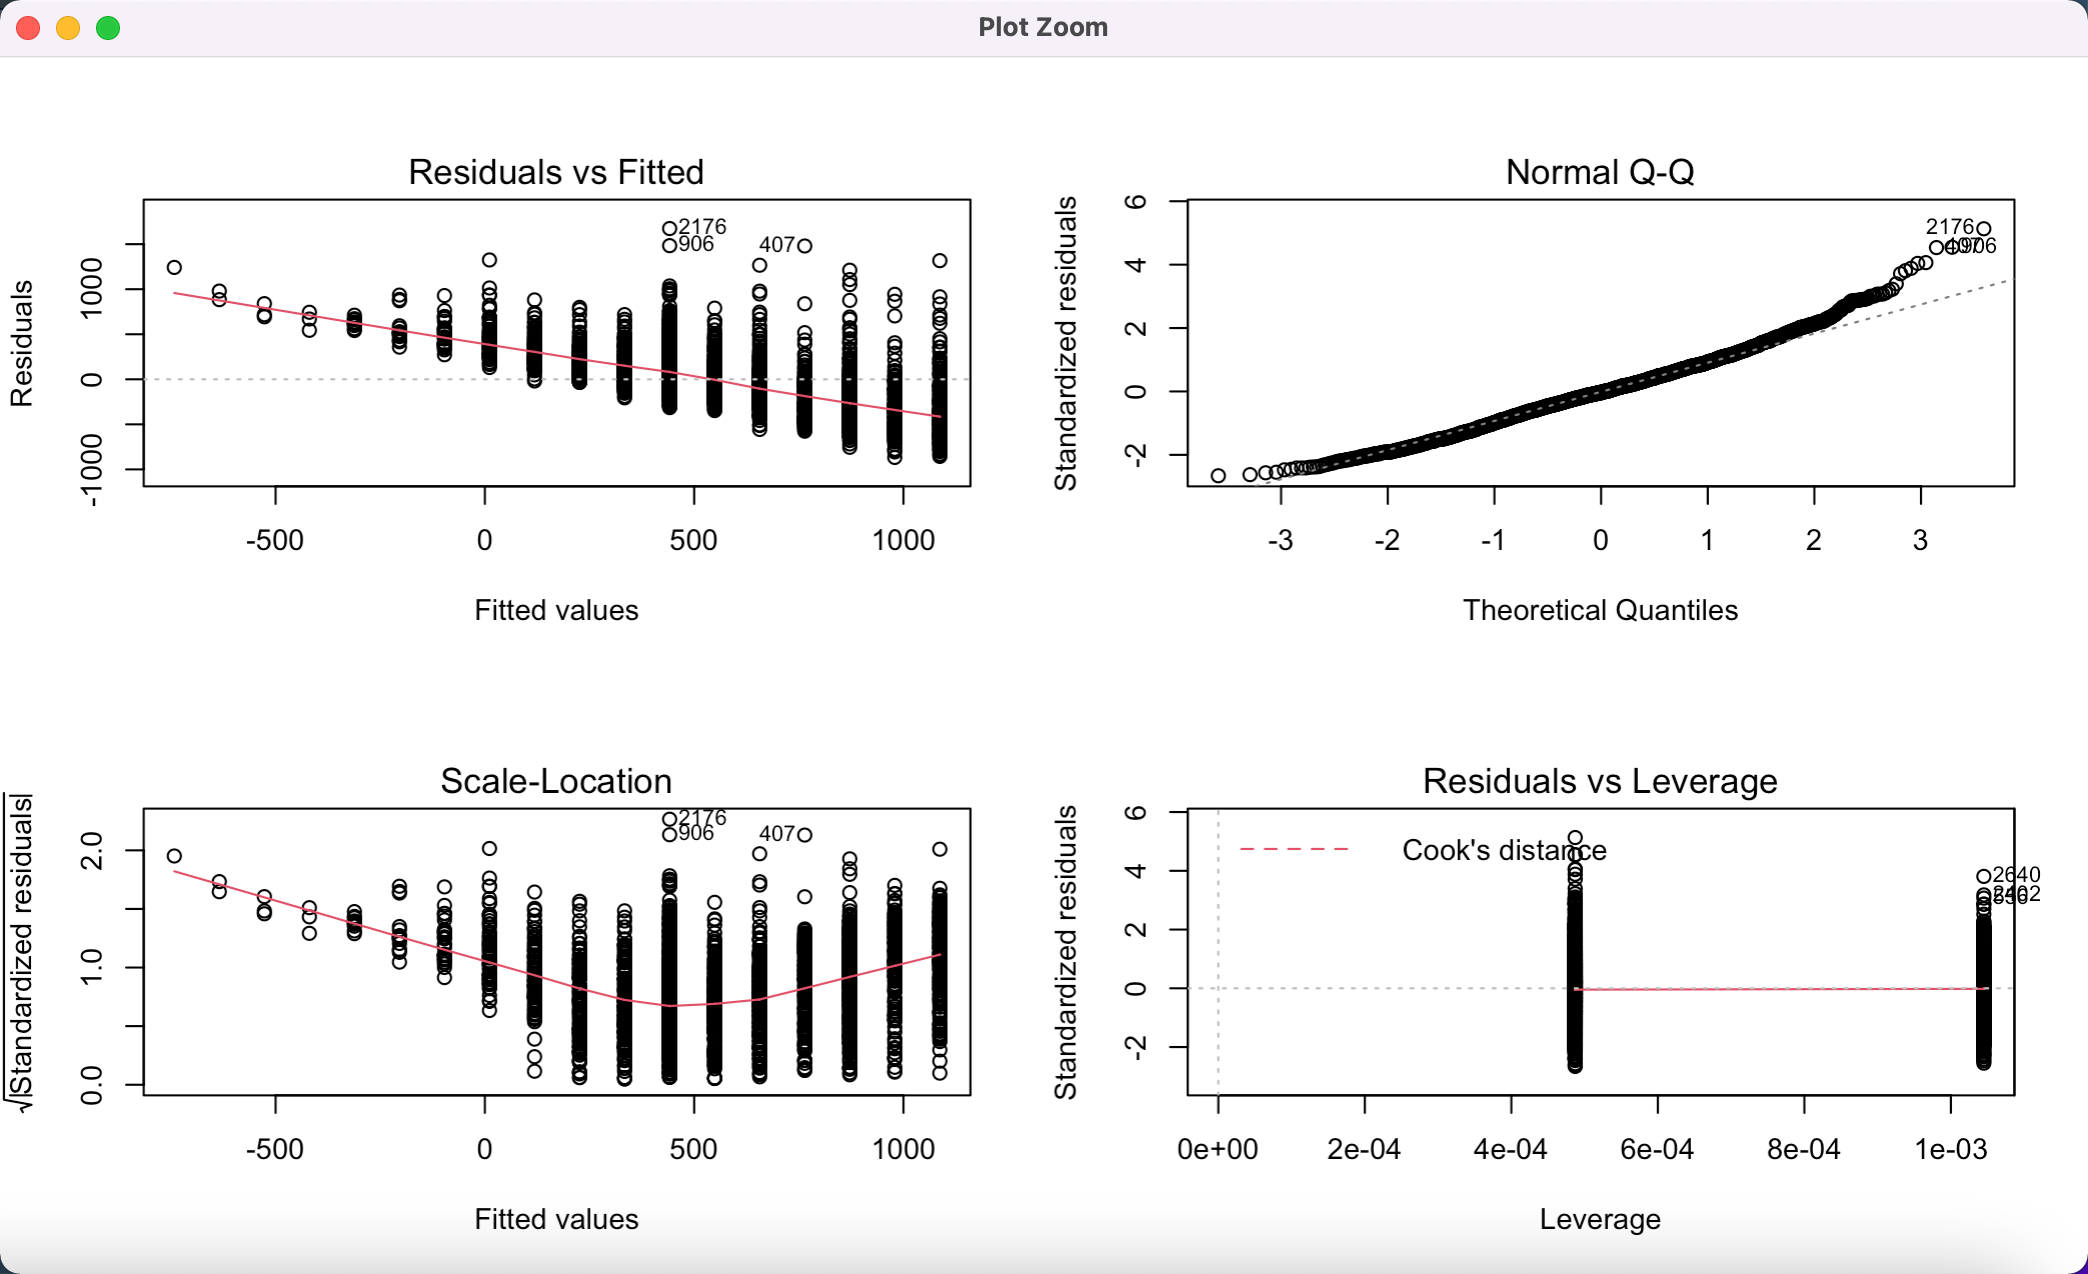Click the Normal Q-Q plot title
Screen dimensions: 2088x1274
coord(1599,172)
